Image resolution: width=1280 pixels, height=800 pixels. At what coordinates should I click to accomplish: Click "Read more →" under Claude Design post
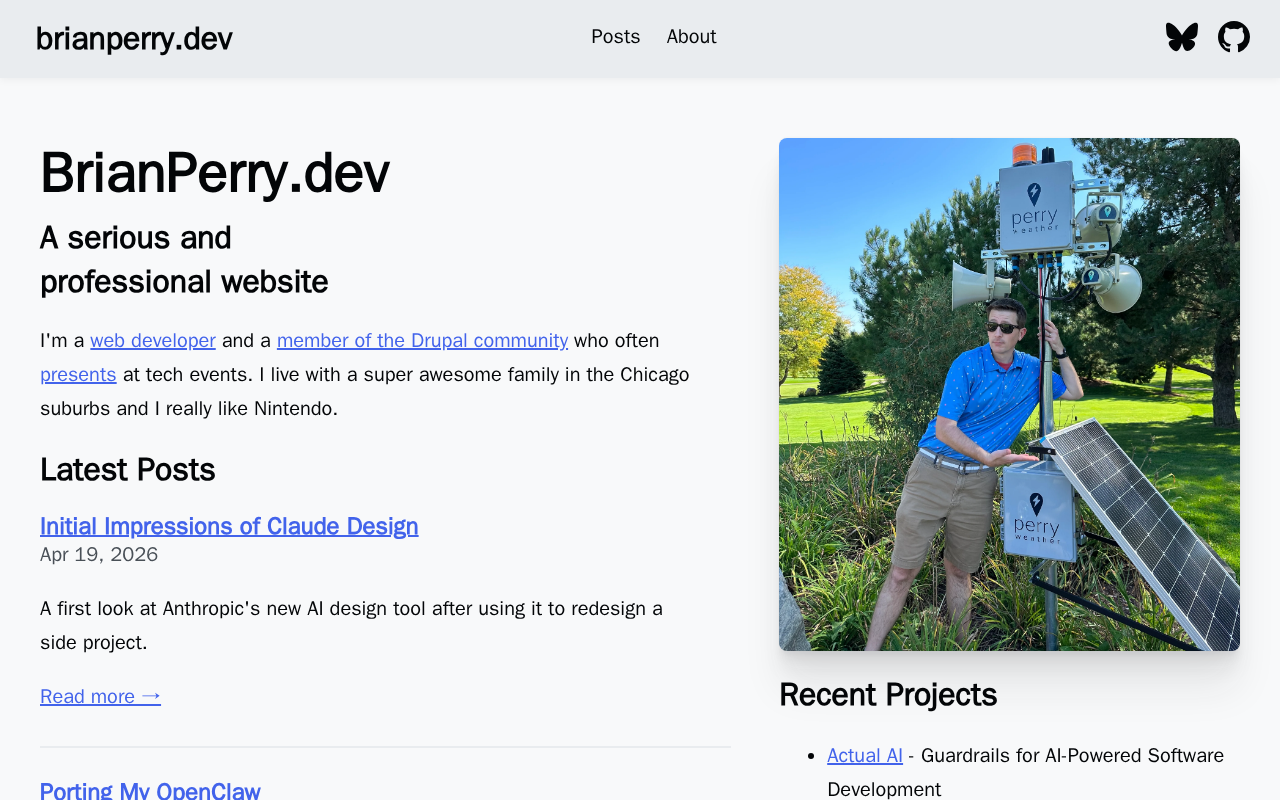pos(100,696)
